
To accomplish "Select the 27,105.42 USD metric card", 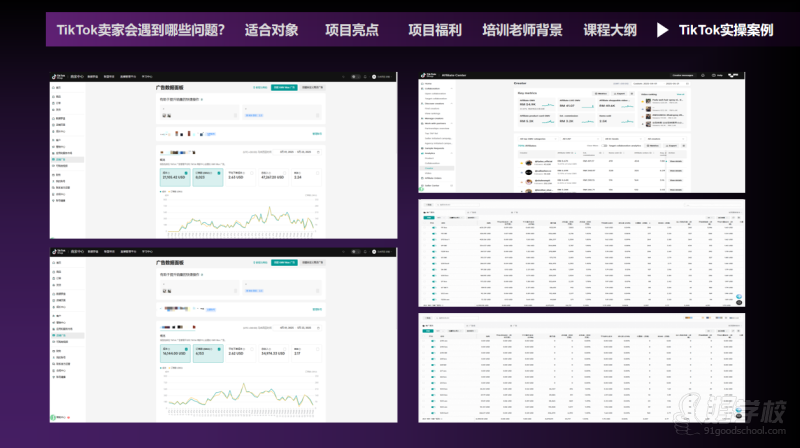I will click(x=176, y=177).
